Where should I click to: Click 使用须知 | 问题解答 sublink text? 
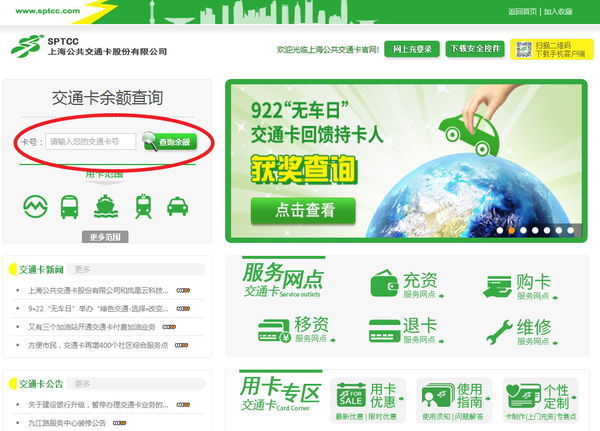coord(453,416)
